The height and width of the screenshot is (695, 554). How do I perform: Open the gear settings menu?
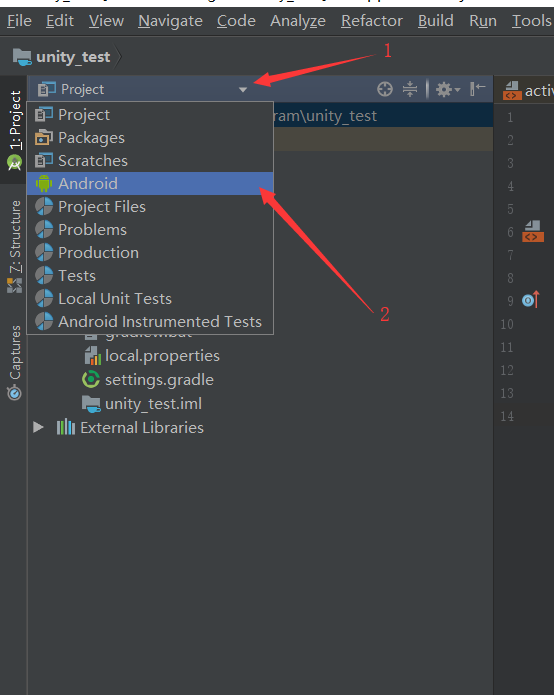pyautogui.click(x=447, y=89)
